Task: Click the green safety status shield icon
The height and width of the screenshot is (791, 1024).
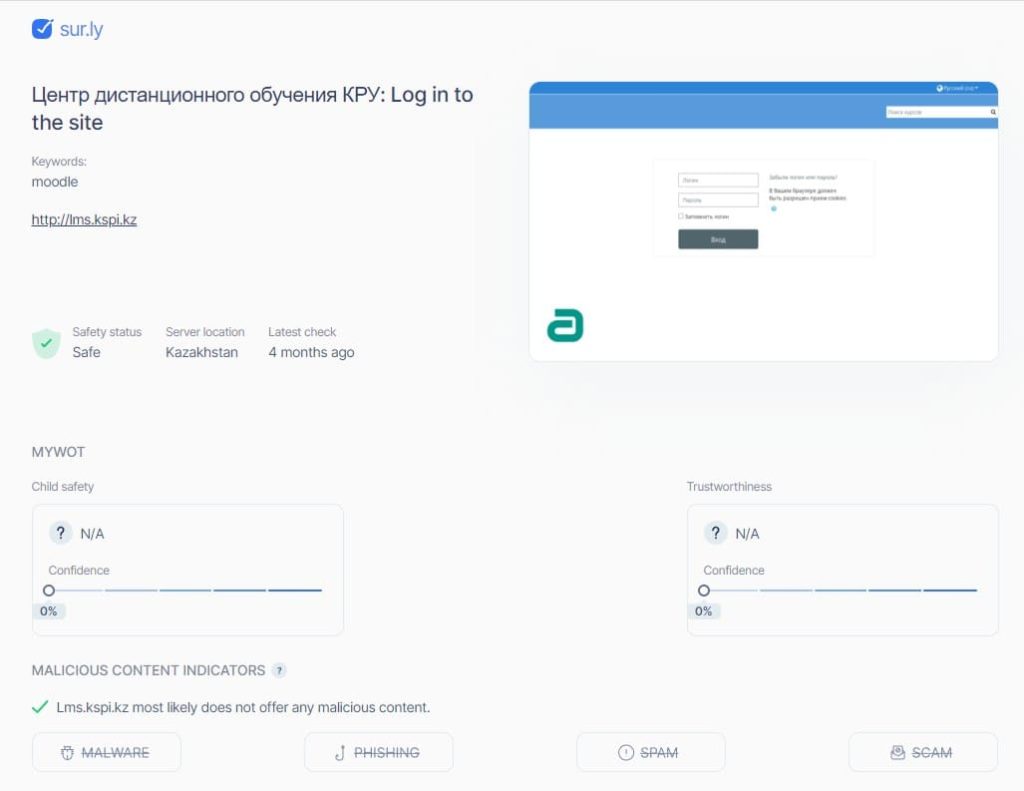Action: click(46, 342)
